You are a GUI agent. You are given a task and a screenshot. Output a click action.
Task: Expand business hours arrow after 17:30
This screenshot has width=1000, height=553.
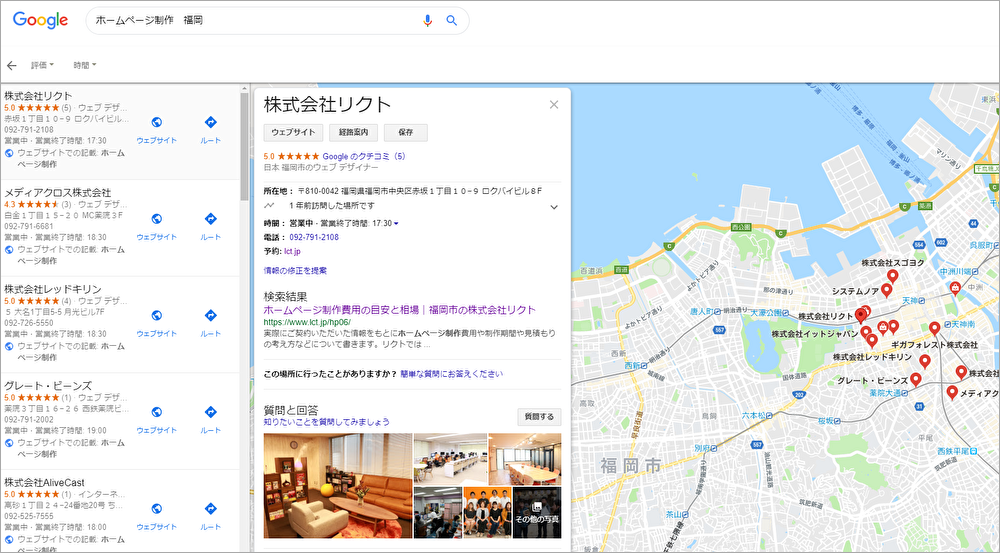pos(396,223)
